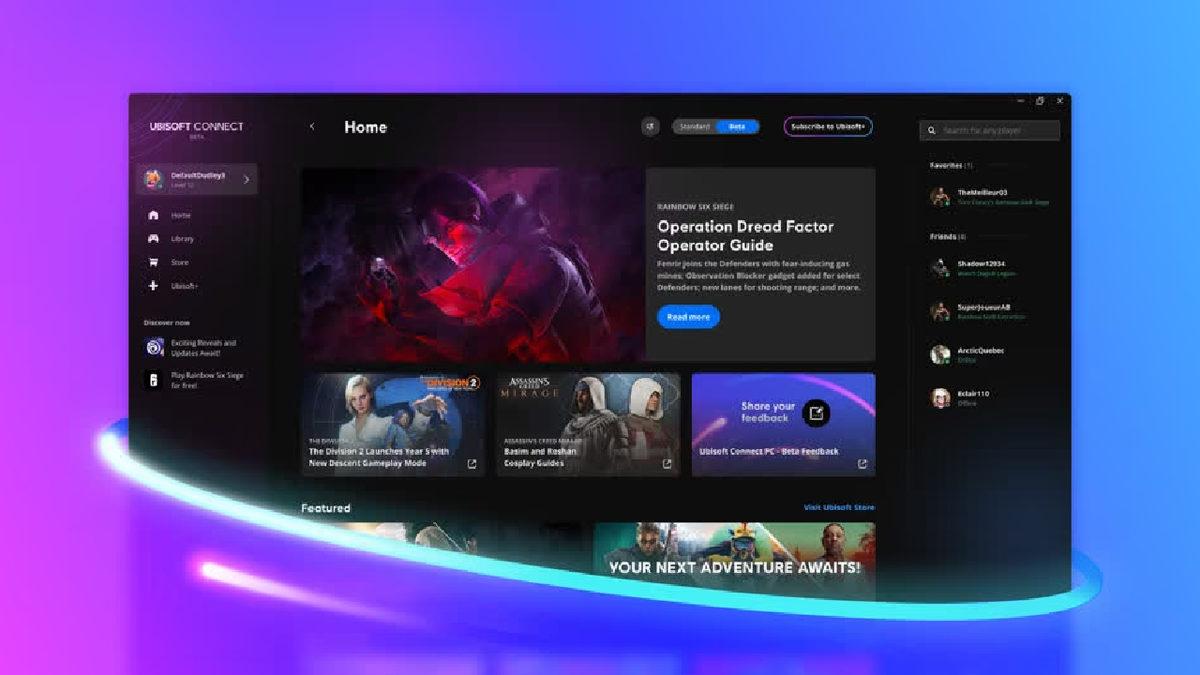Viewport: 1200px width, 675px height.
Task: Click the Subscribe to Ubisoft+ button
Action: (827, 126)
